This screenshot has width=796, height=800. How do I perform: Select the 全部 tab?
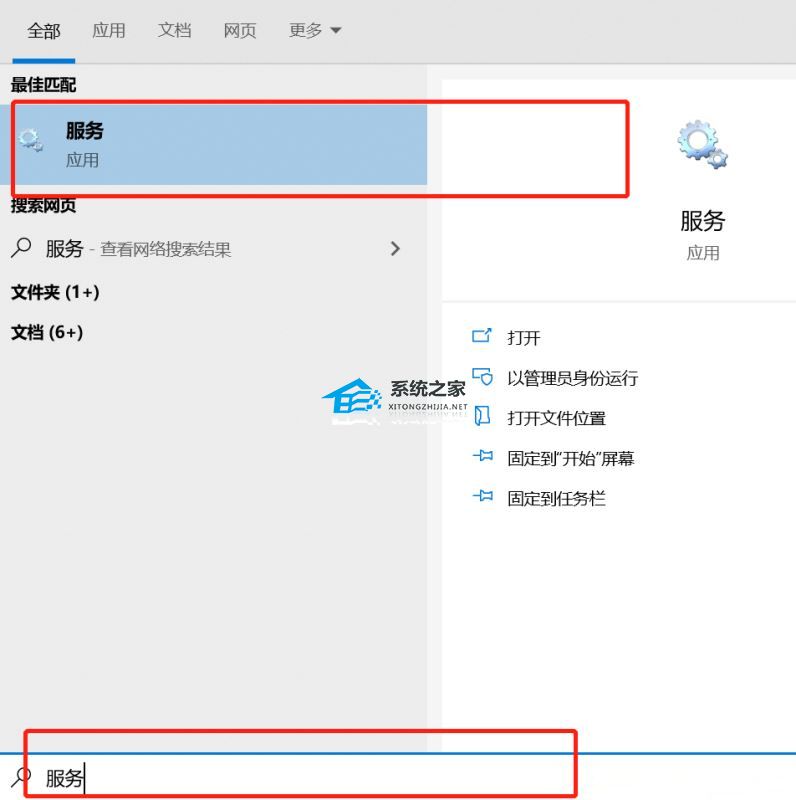(44, 31)
